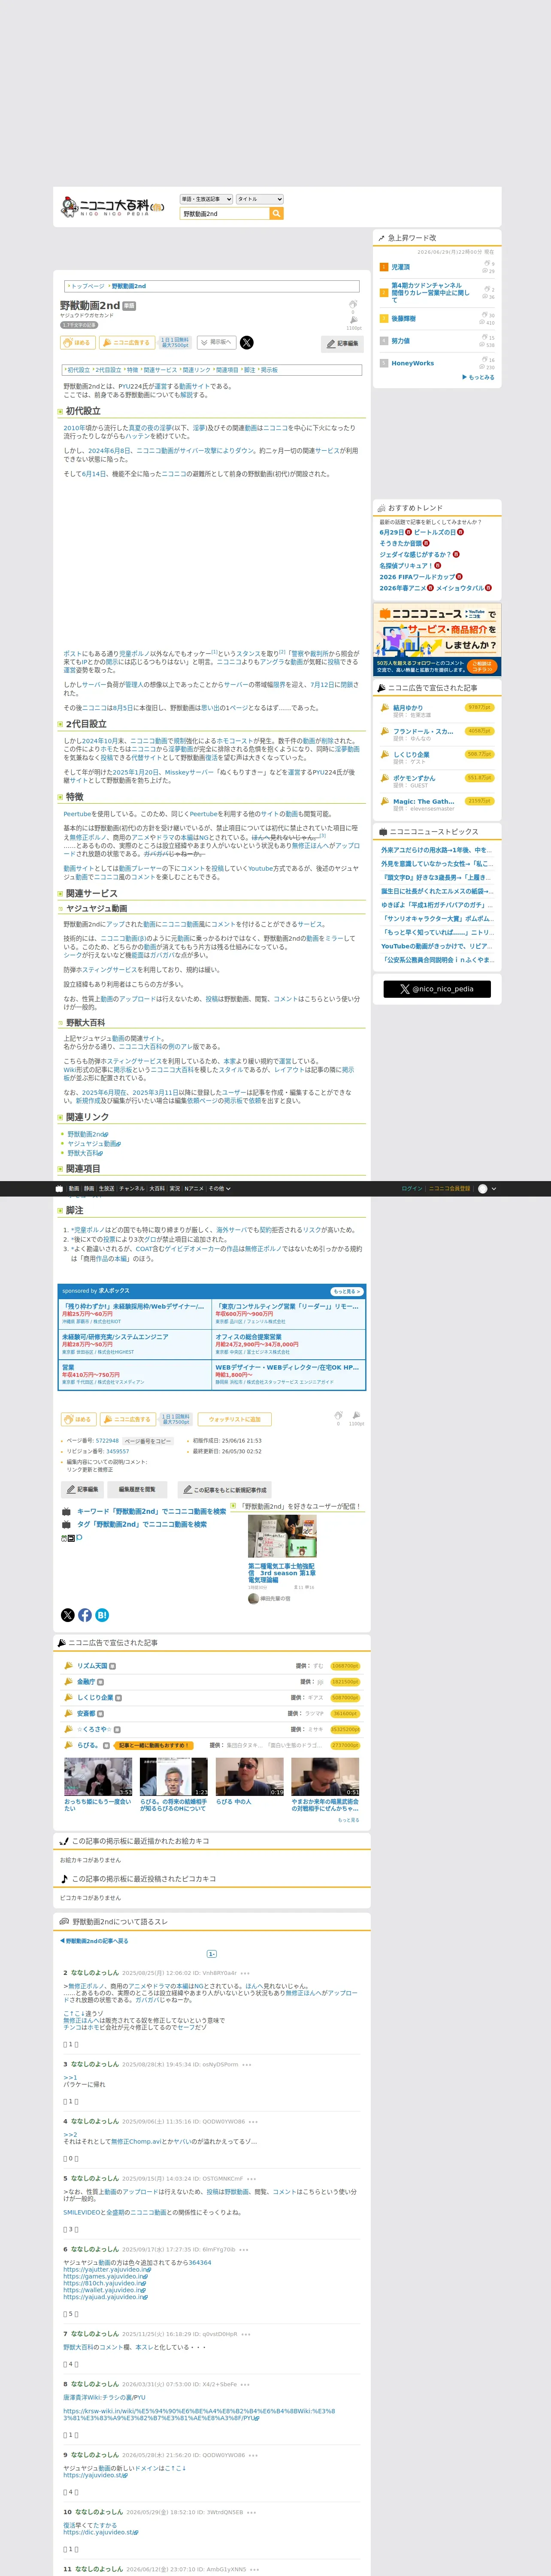551x2576 pixels.
Task: Expand もっと見る under video thumbnails
Action: (348, 1821)
